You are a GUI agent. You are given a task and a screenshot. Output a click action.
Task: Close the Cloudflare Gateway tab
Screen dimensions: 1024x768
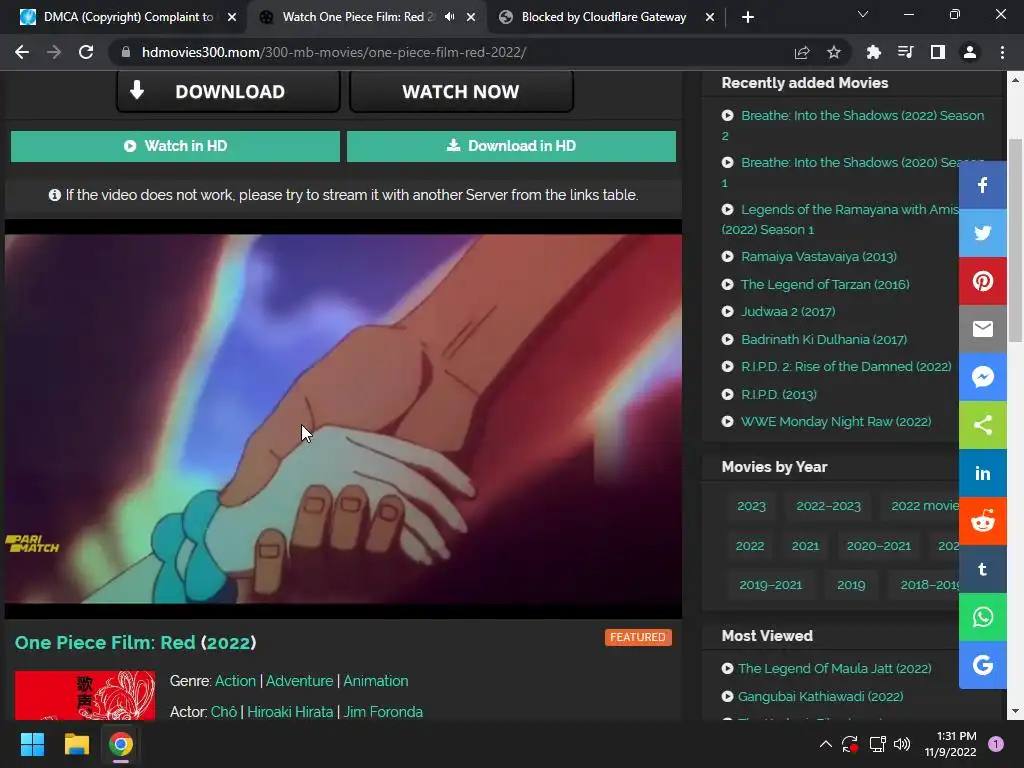(710, 17)
